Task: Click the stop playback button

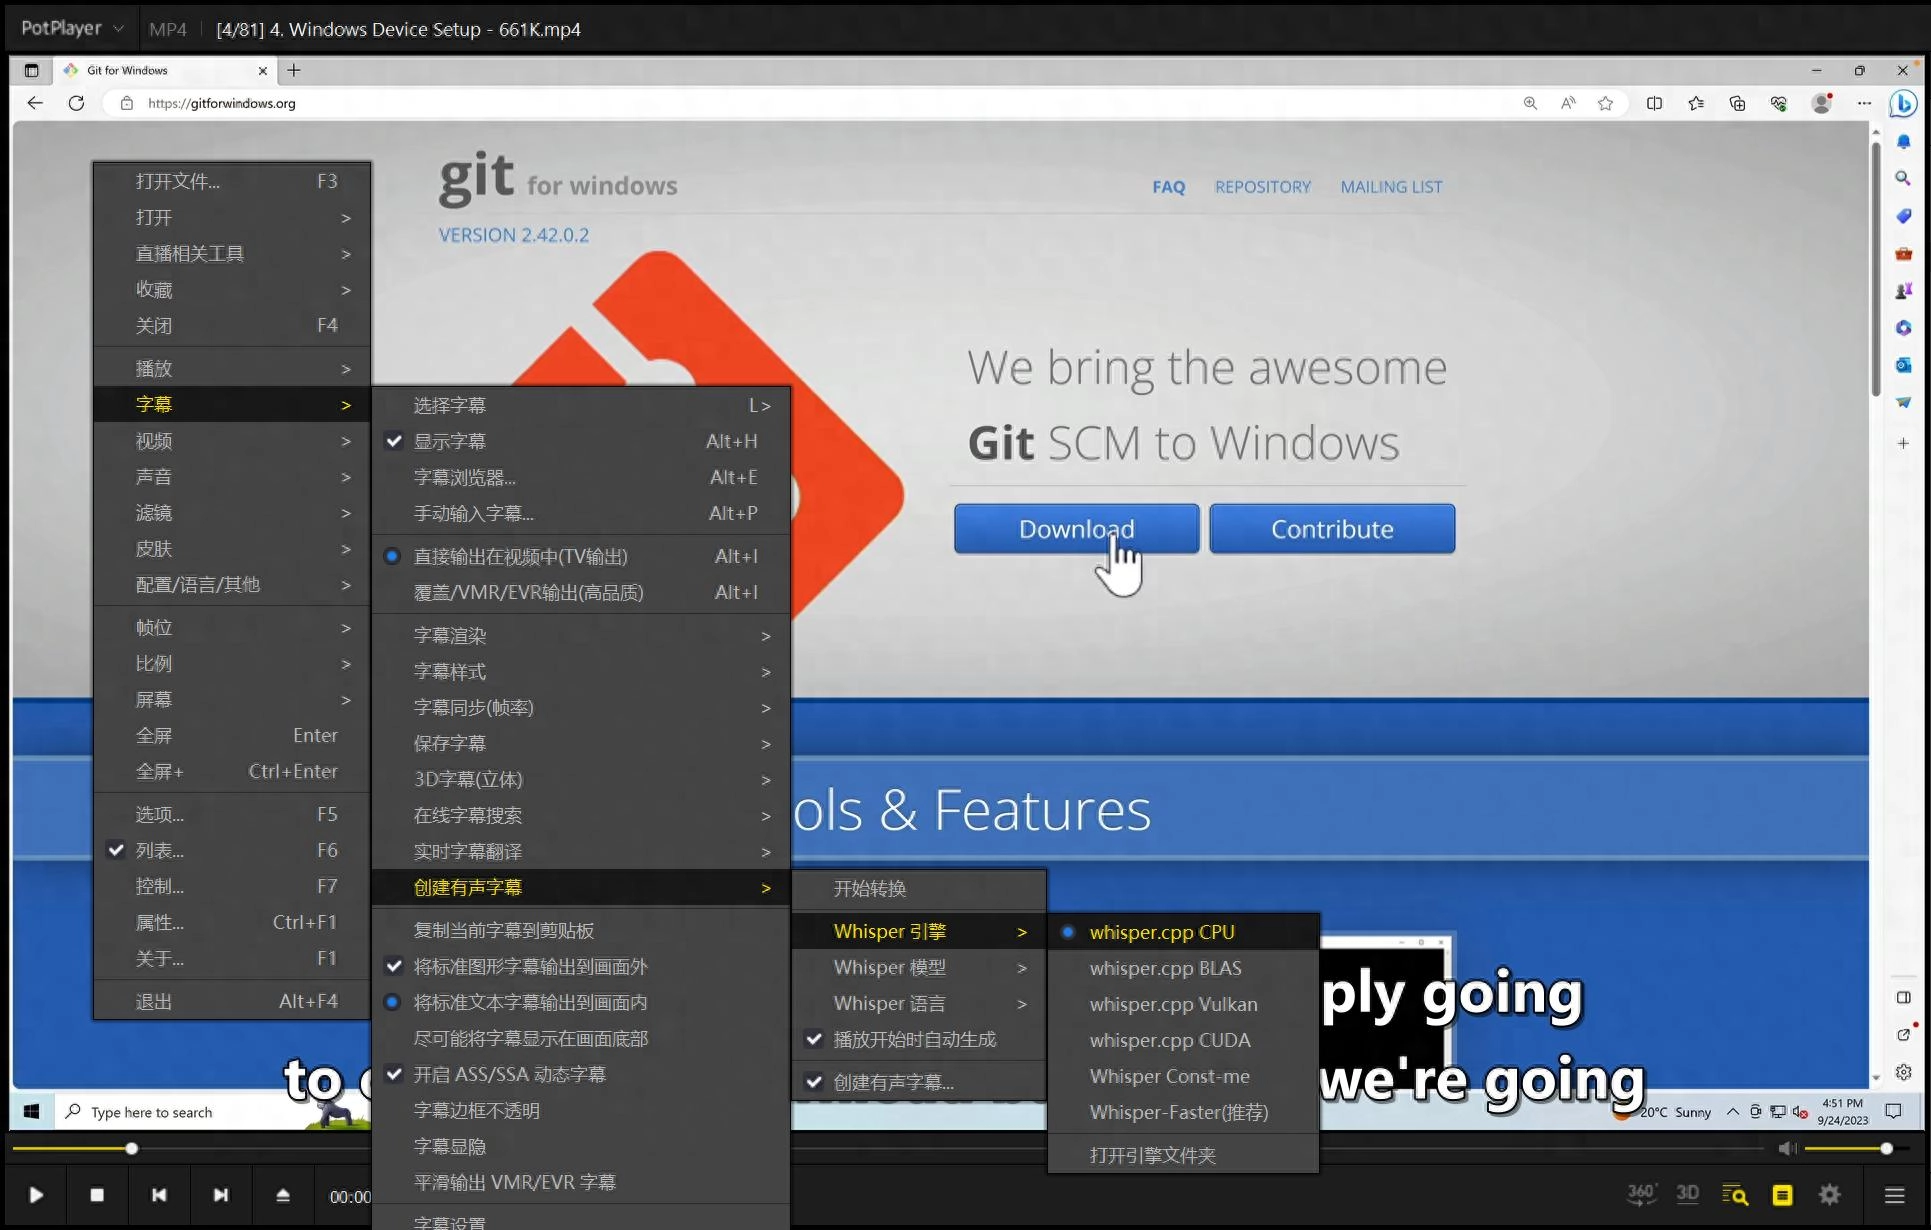Action: pos(97,1195)
